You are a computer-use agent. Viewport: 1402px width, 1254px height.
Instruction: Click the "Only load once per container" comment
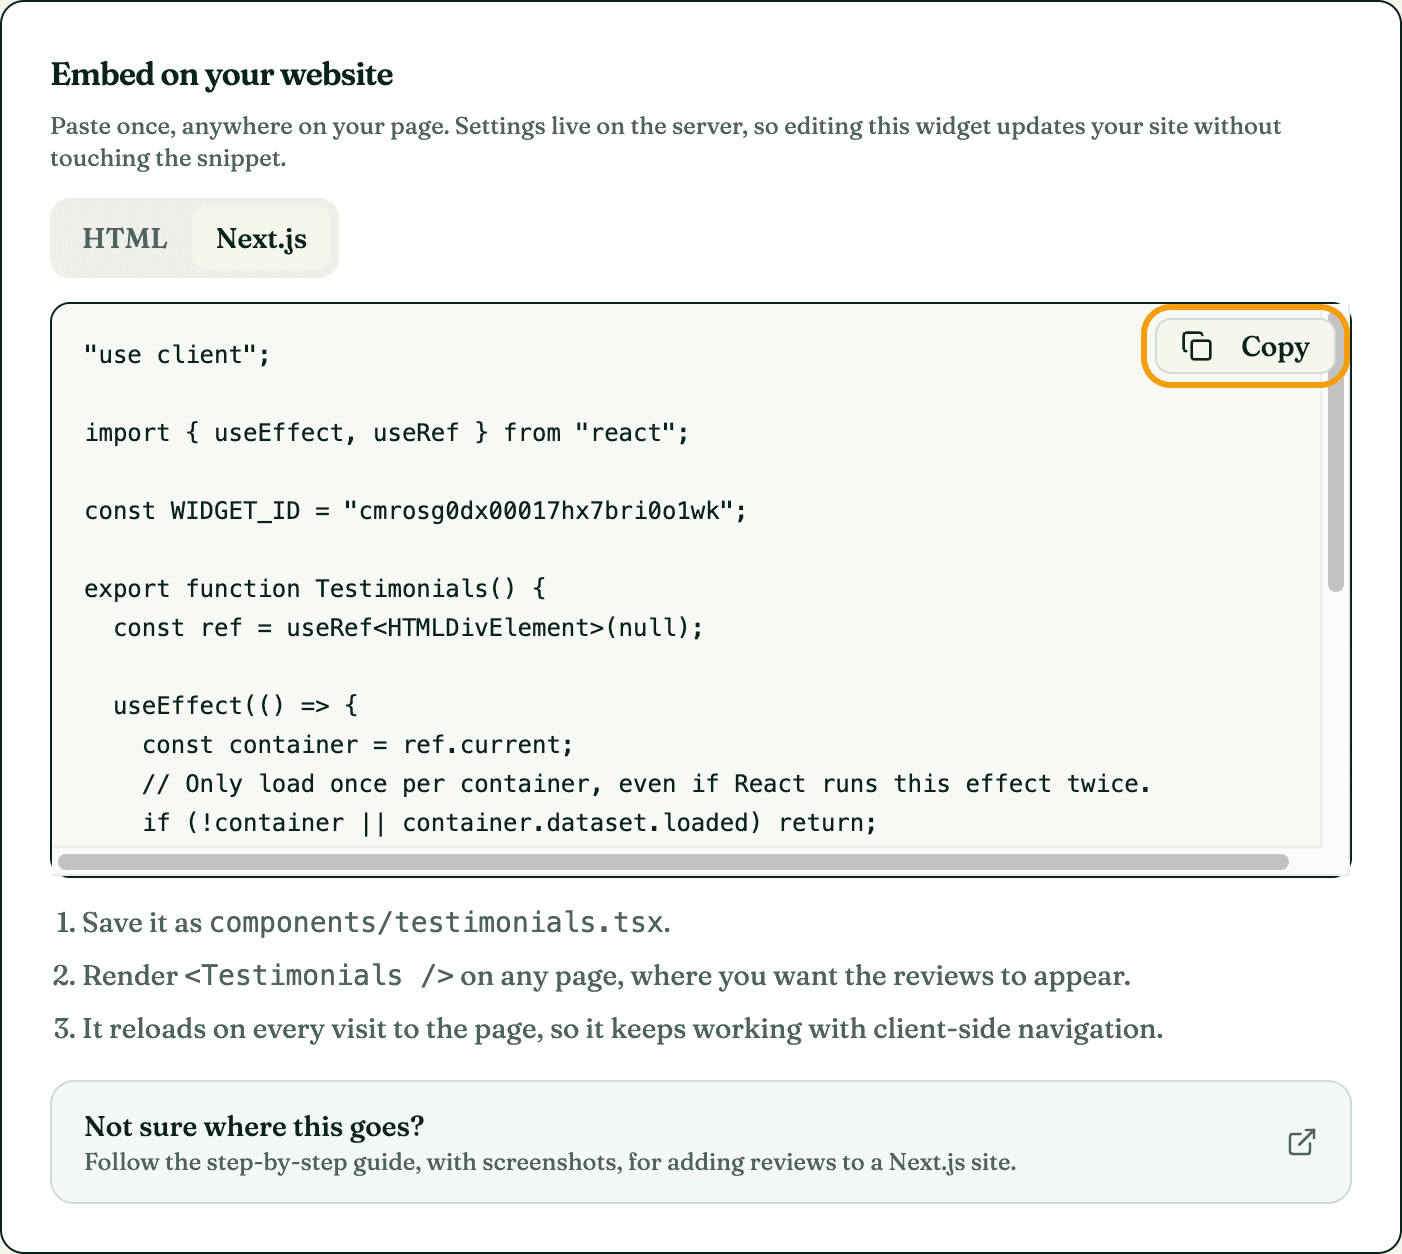point(647,784)
